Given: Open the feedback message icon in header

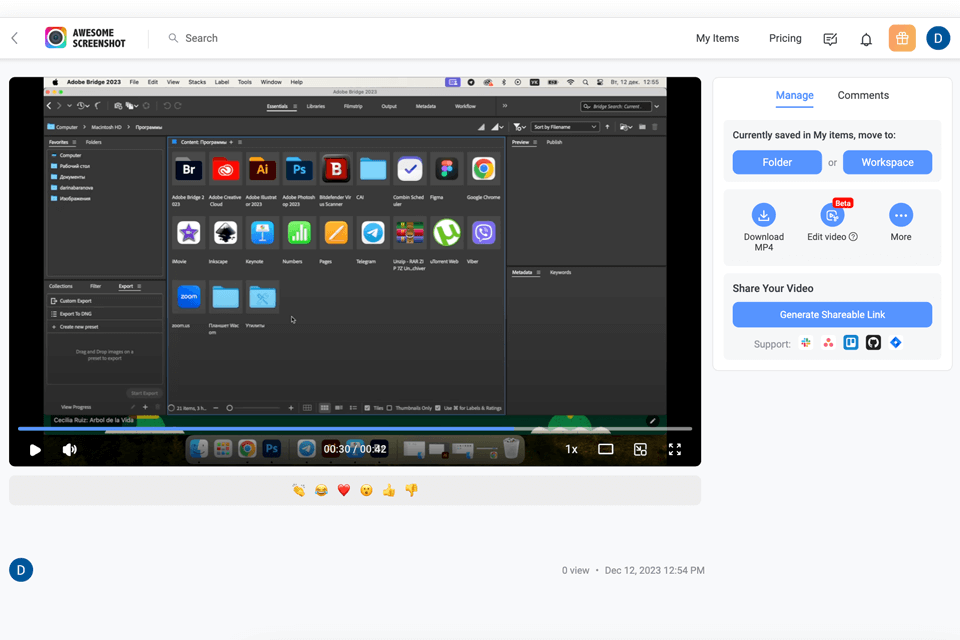Looking at the screenshot, I should pos(830,39).
